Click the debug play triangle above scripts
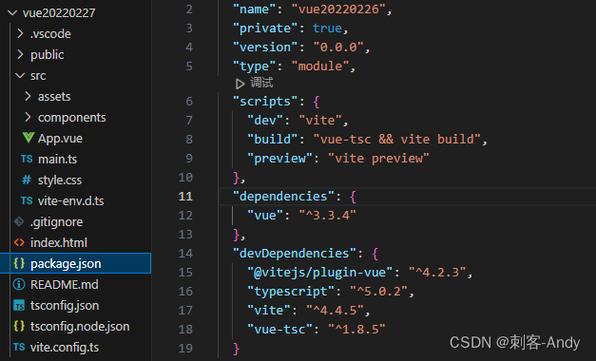Screen dimensions: 596x361 tap(239, 84)
